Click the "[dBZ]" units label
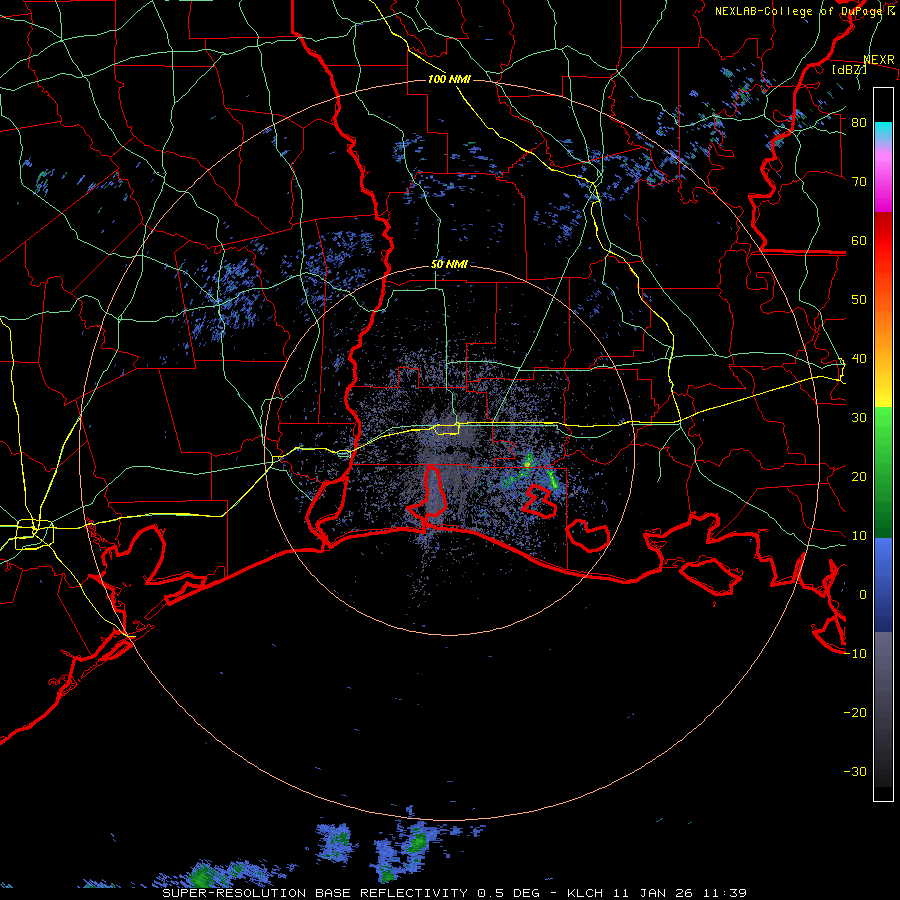 point(850,69)
